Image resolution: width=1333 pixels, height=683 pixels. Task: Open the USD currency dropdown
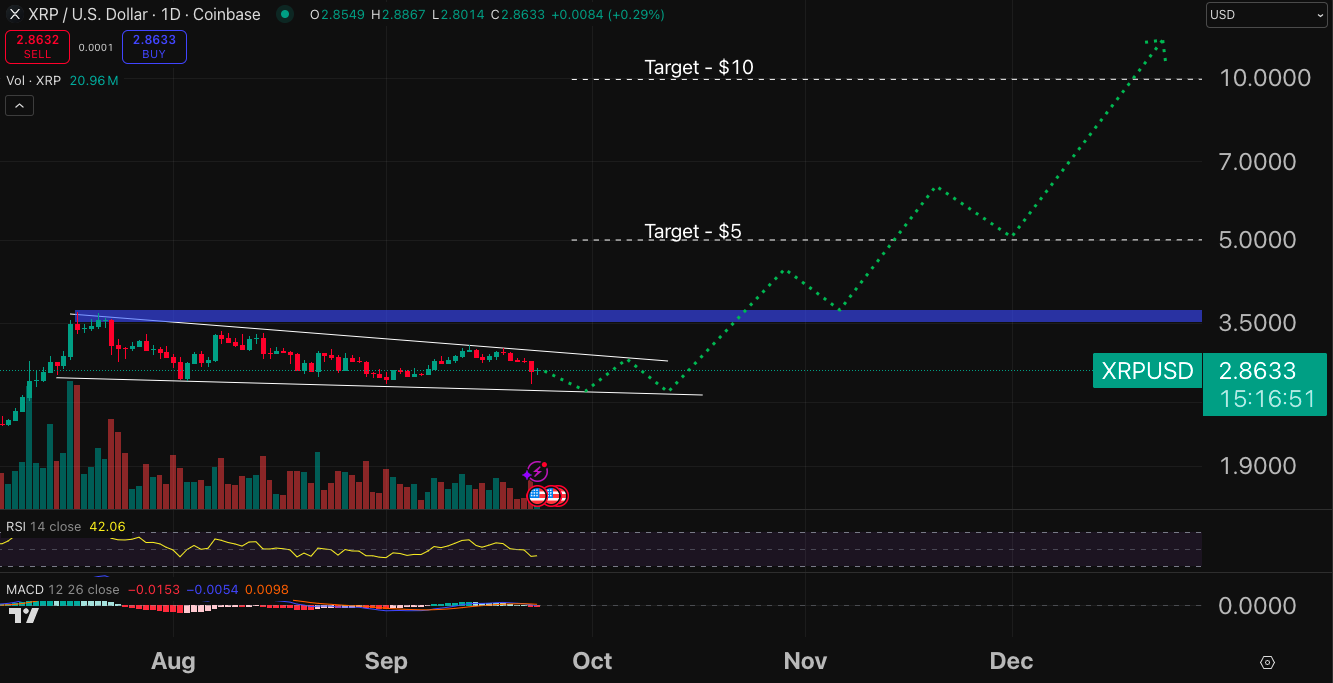coord(1265,14)
